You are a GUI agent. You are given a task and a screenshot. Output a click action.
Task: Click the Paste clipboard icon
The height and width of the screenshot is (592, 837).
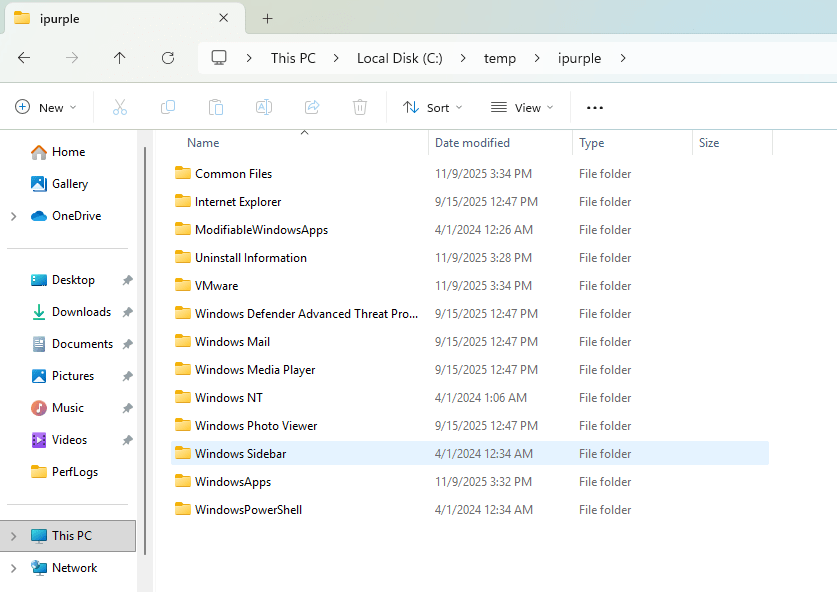point(216,108)
